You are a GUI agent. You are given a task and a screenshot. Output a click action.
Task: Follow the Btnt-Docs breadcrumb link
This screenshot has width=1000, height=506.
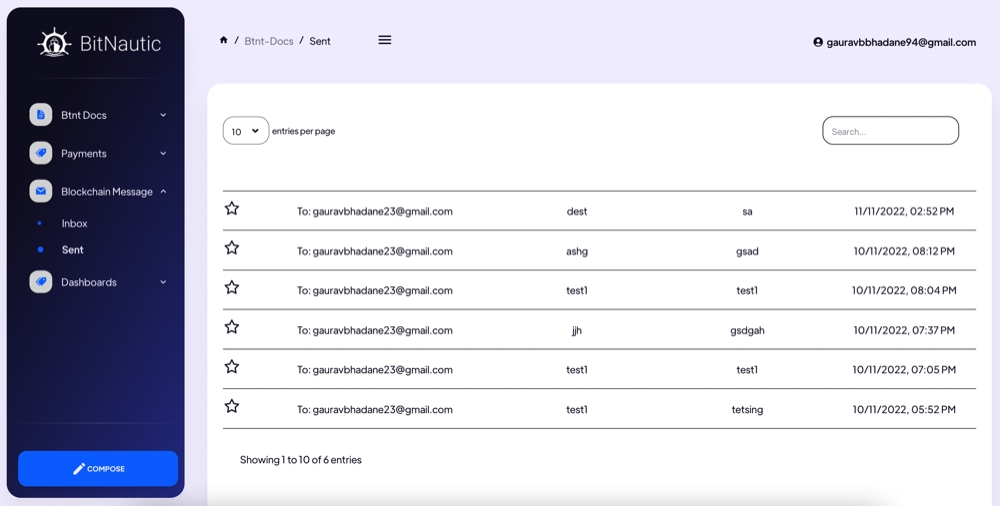(x=269, y=41)
